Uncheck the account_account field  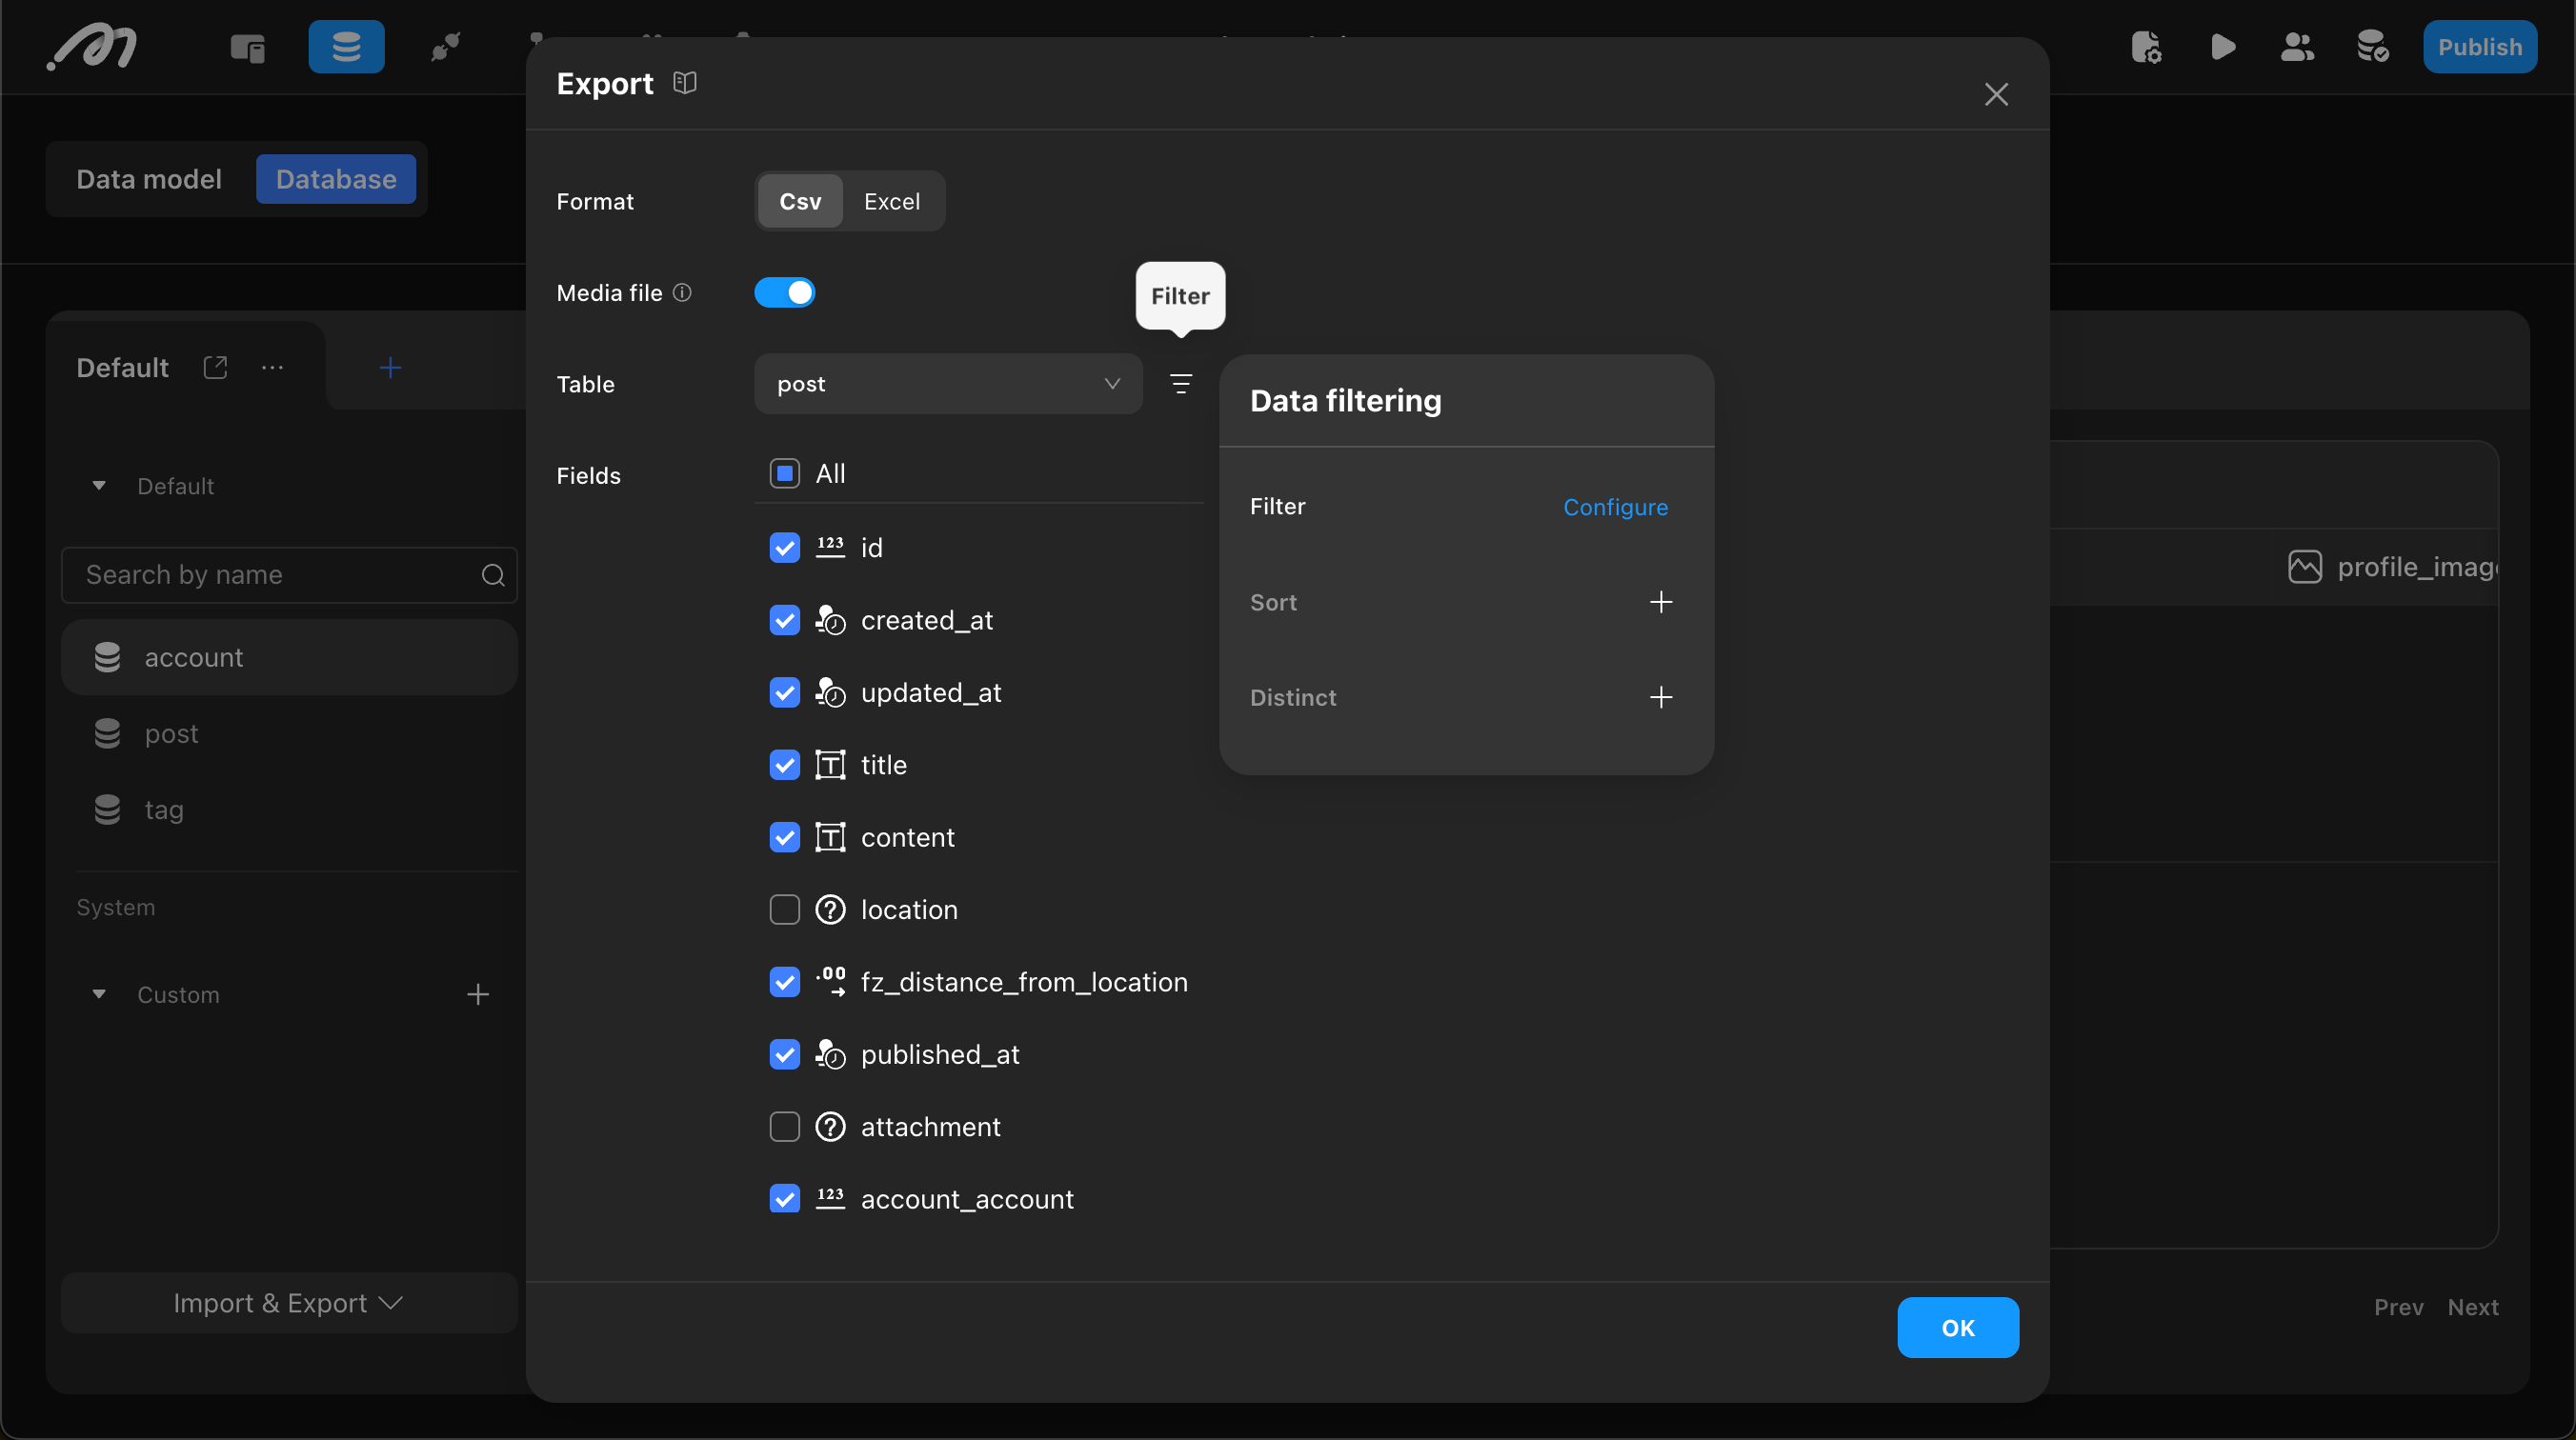click(x=785, y=1199)
